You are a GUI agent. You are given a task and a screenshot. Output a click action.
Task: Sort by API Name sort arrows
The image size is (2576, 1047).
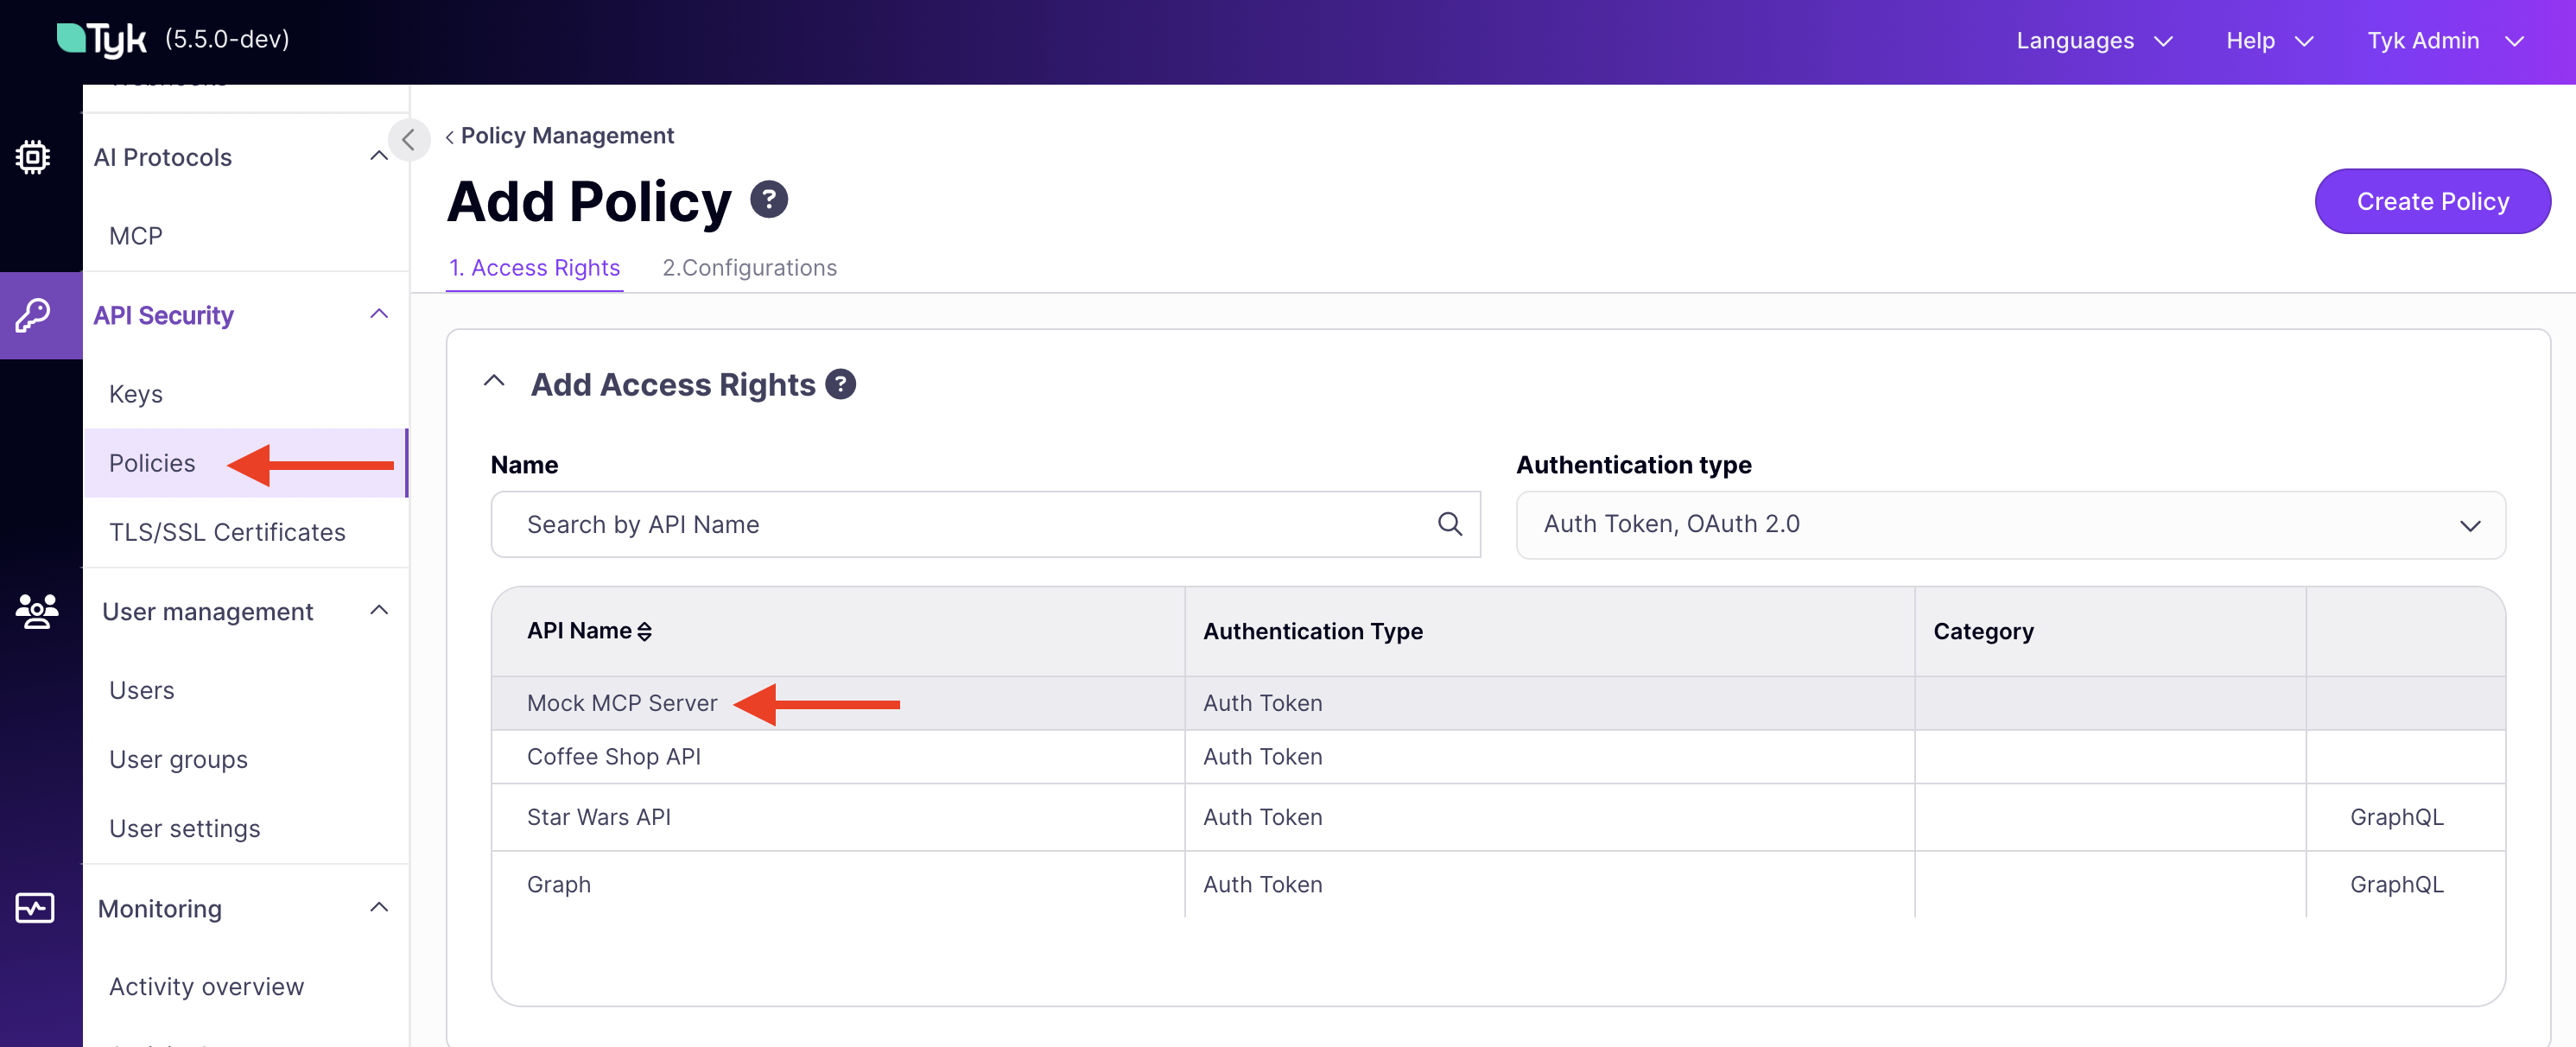point(644,631)
